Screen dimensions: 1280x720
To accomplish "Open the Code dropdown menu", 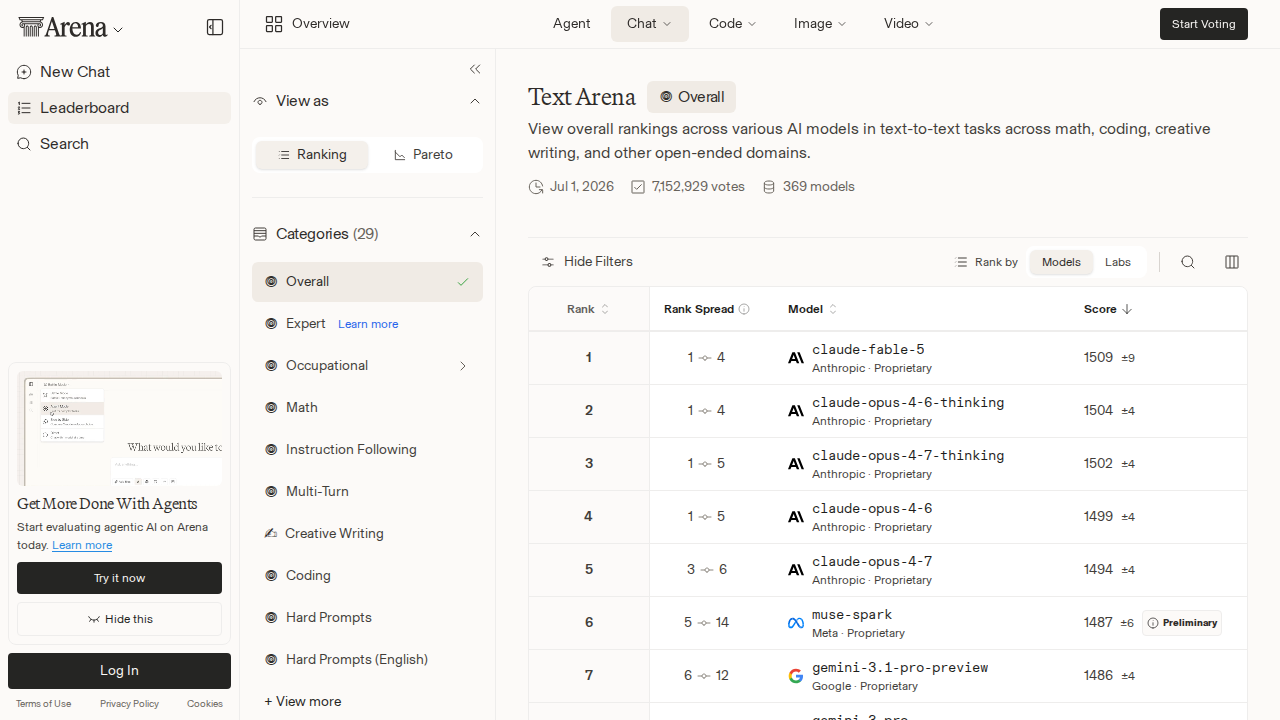I will (733, 24).
